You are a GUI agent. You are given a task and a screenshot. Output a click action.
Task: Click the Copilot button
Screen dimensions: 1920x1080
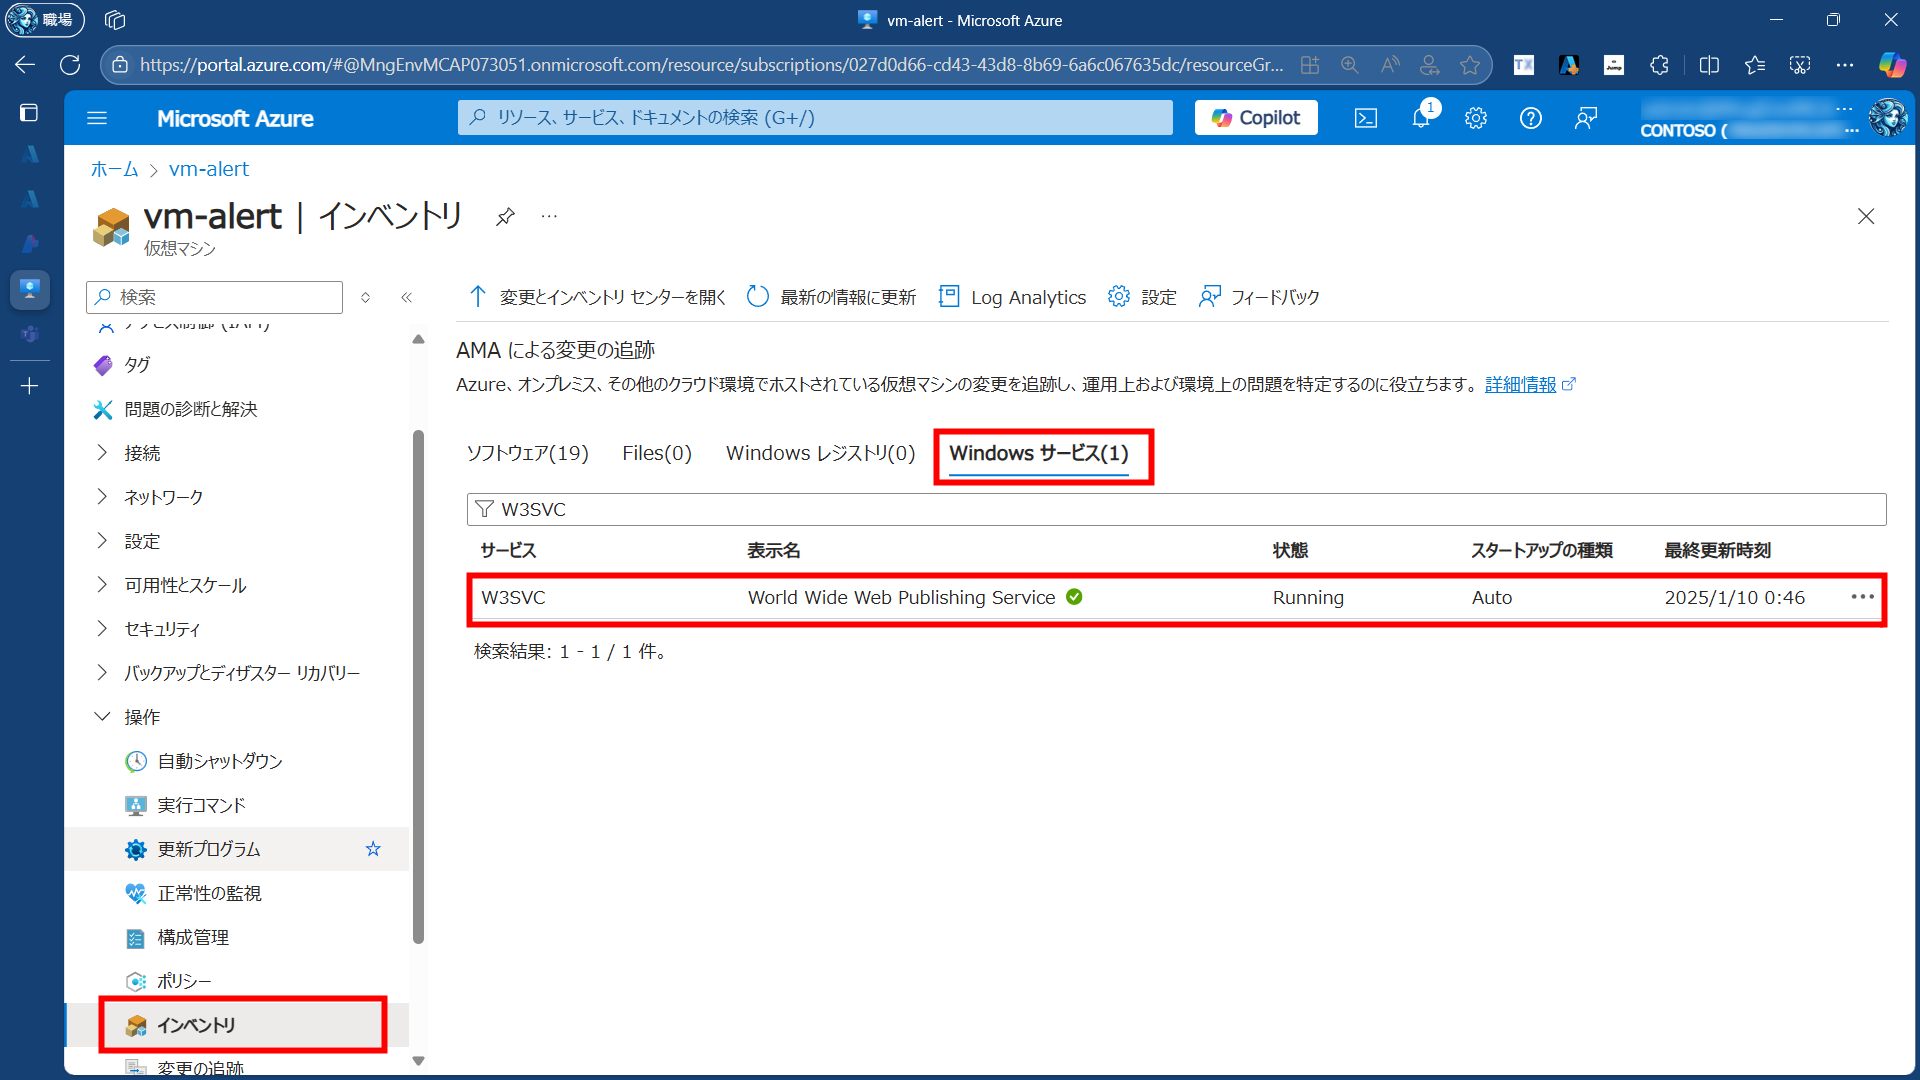[1256, 118]
